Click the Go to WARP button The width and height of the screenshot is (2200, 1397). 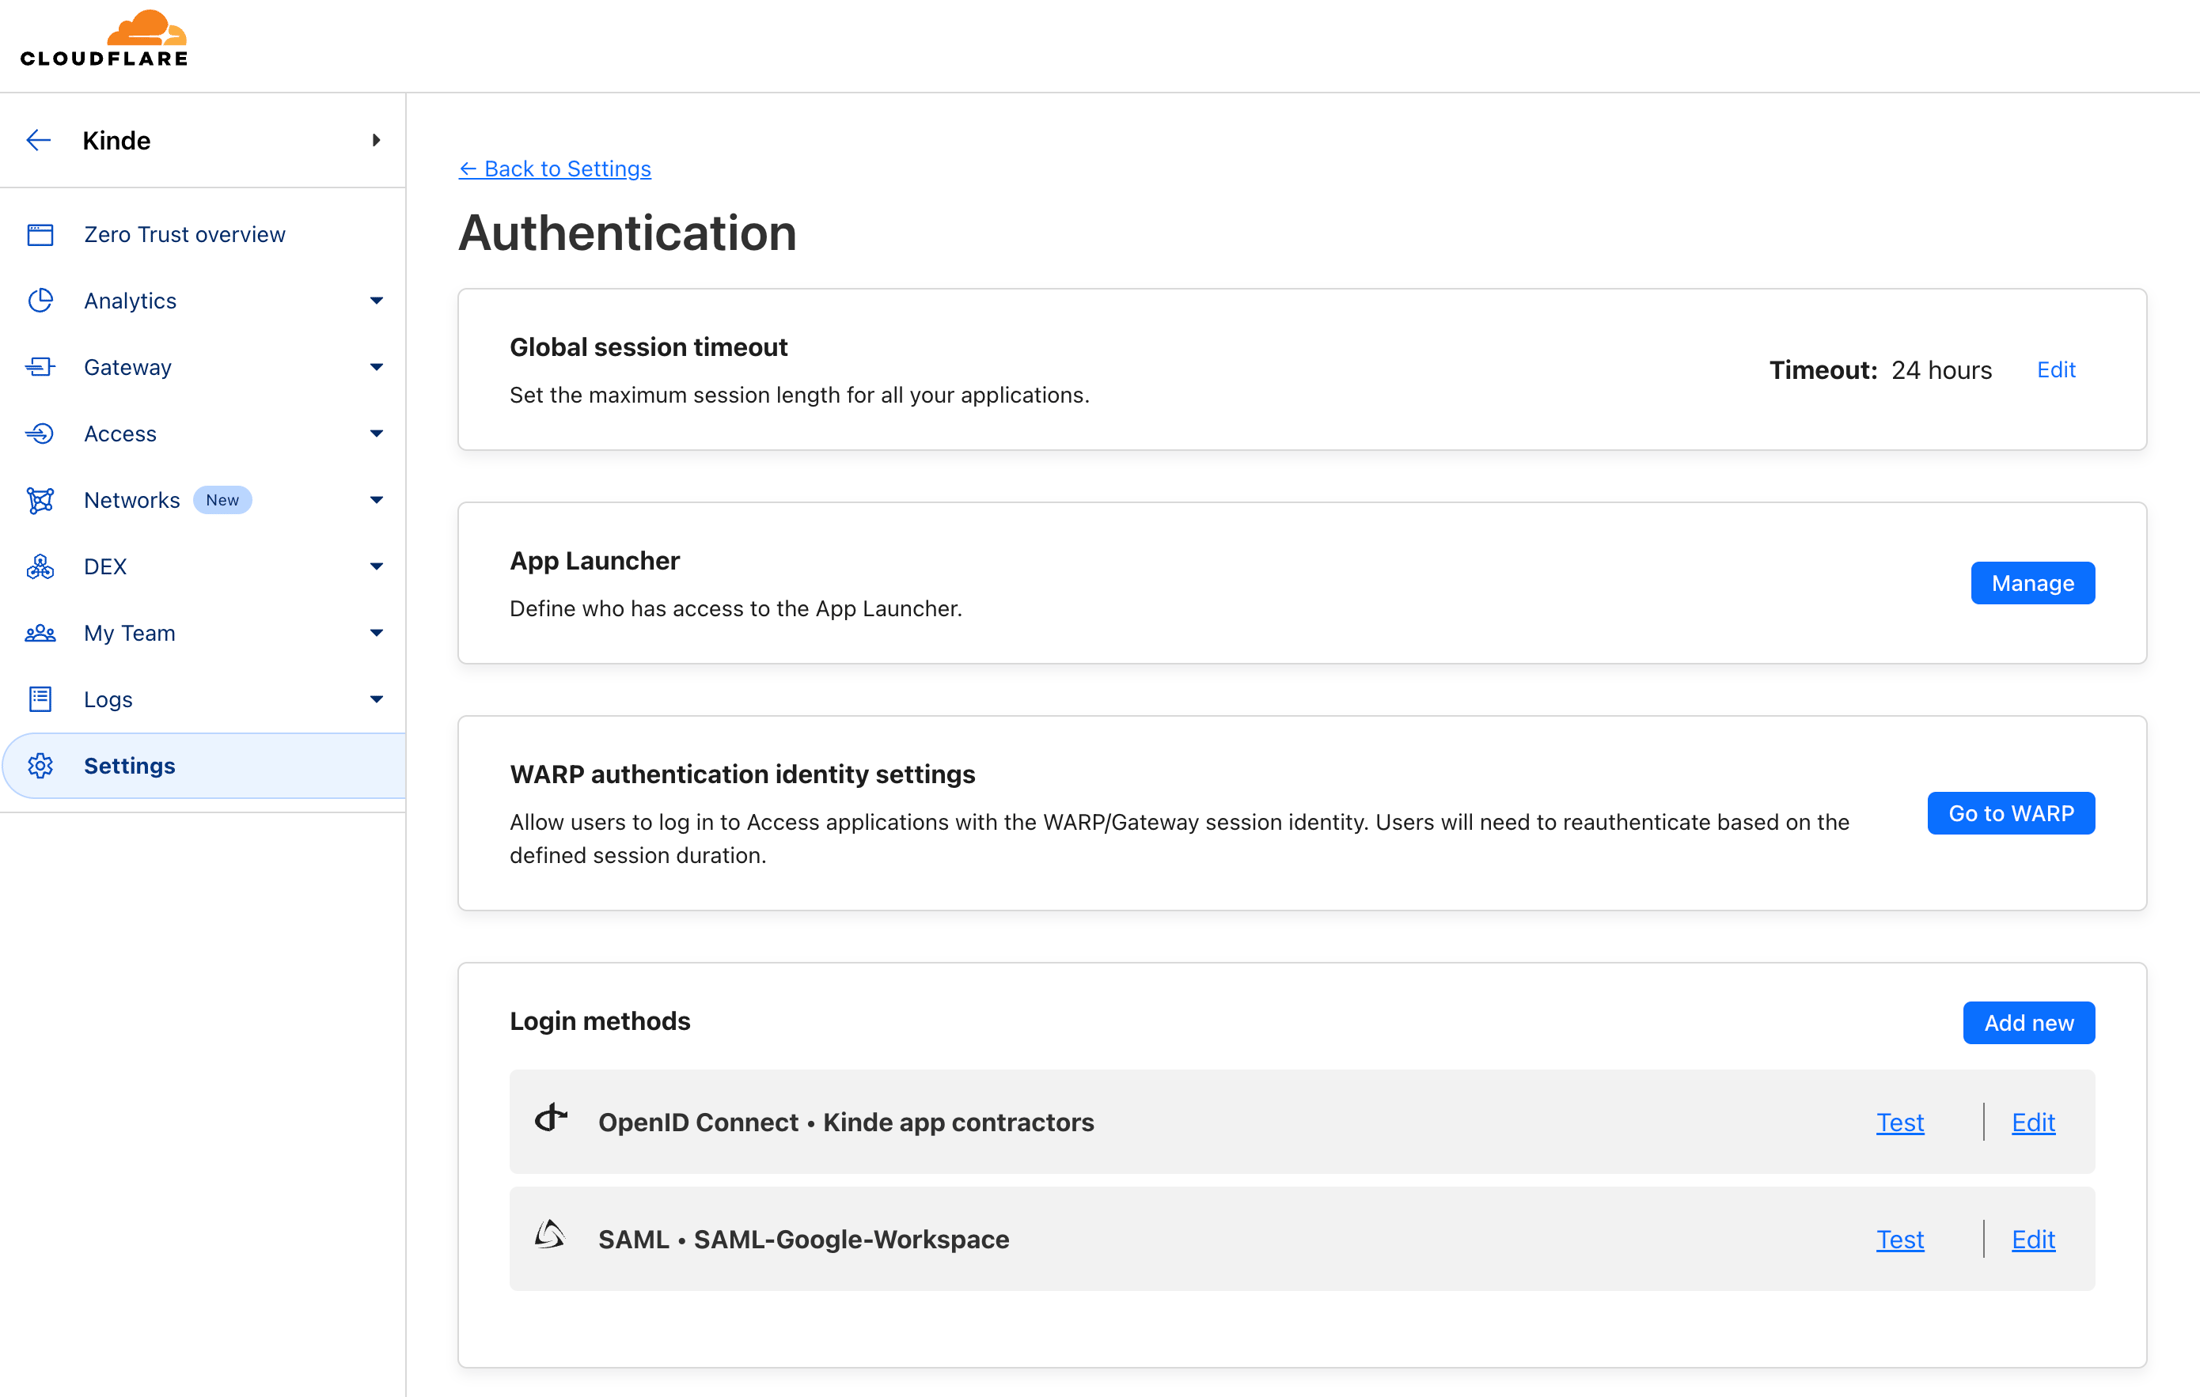[x=2011, y=813]
